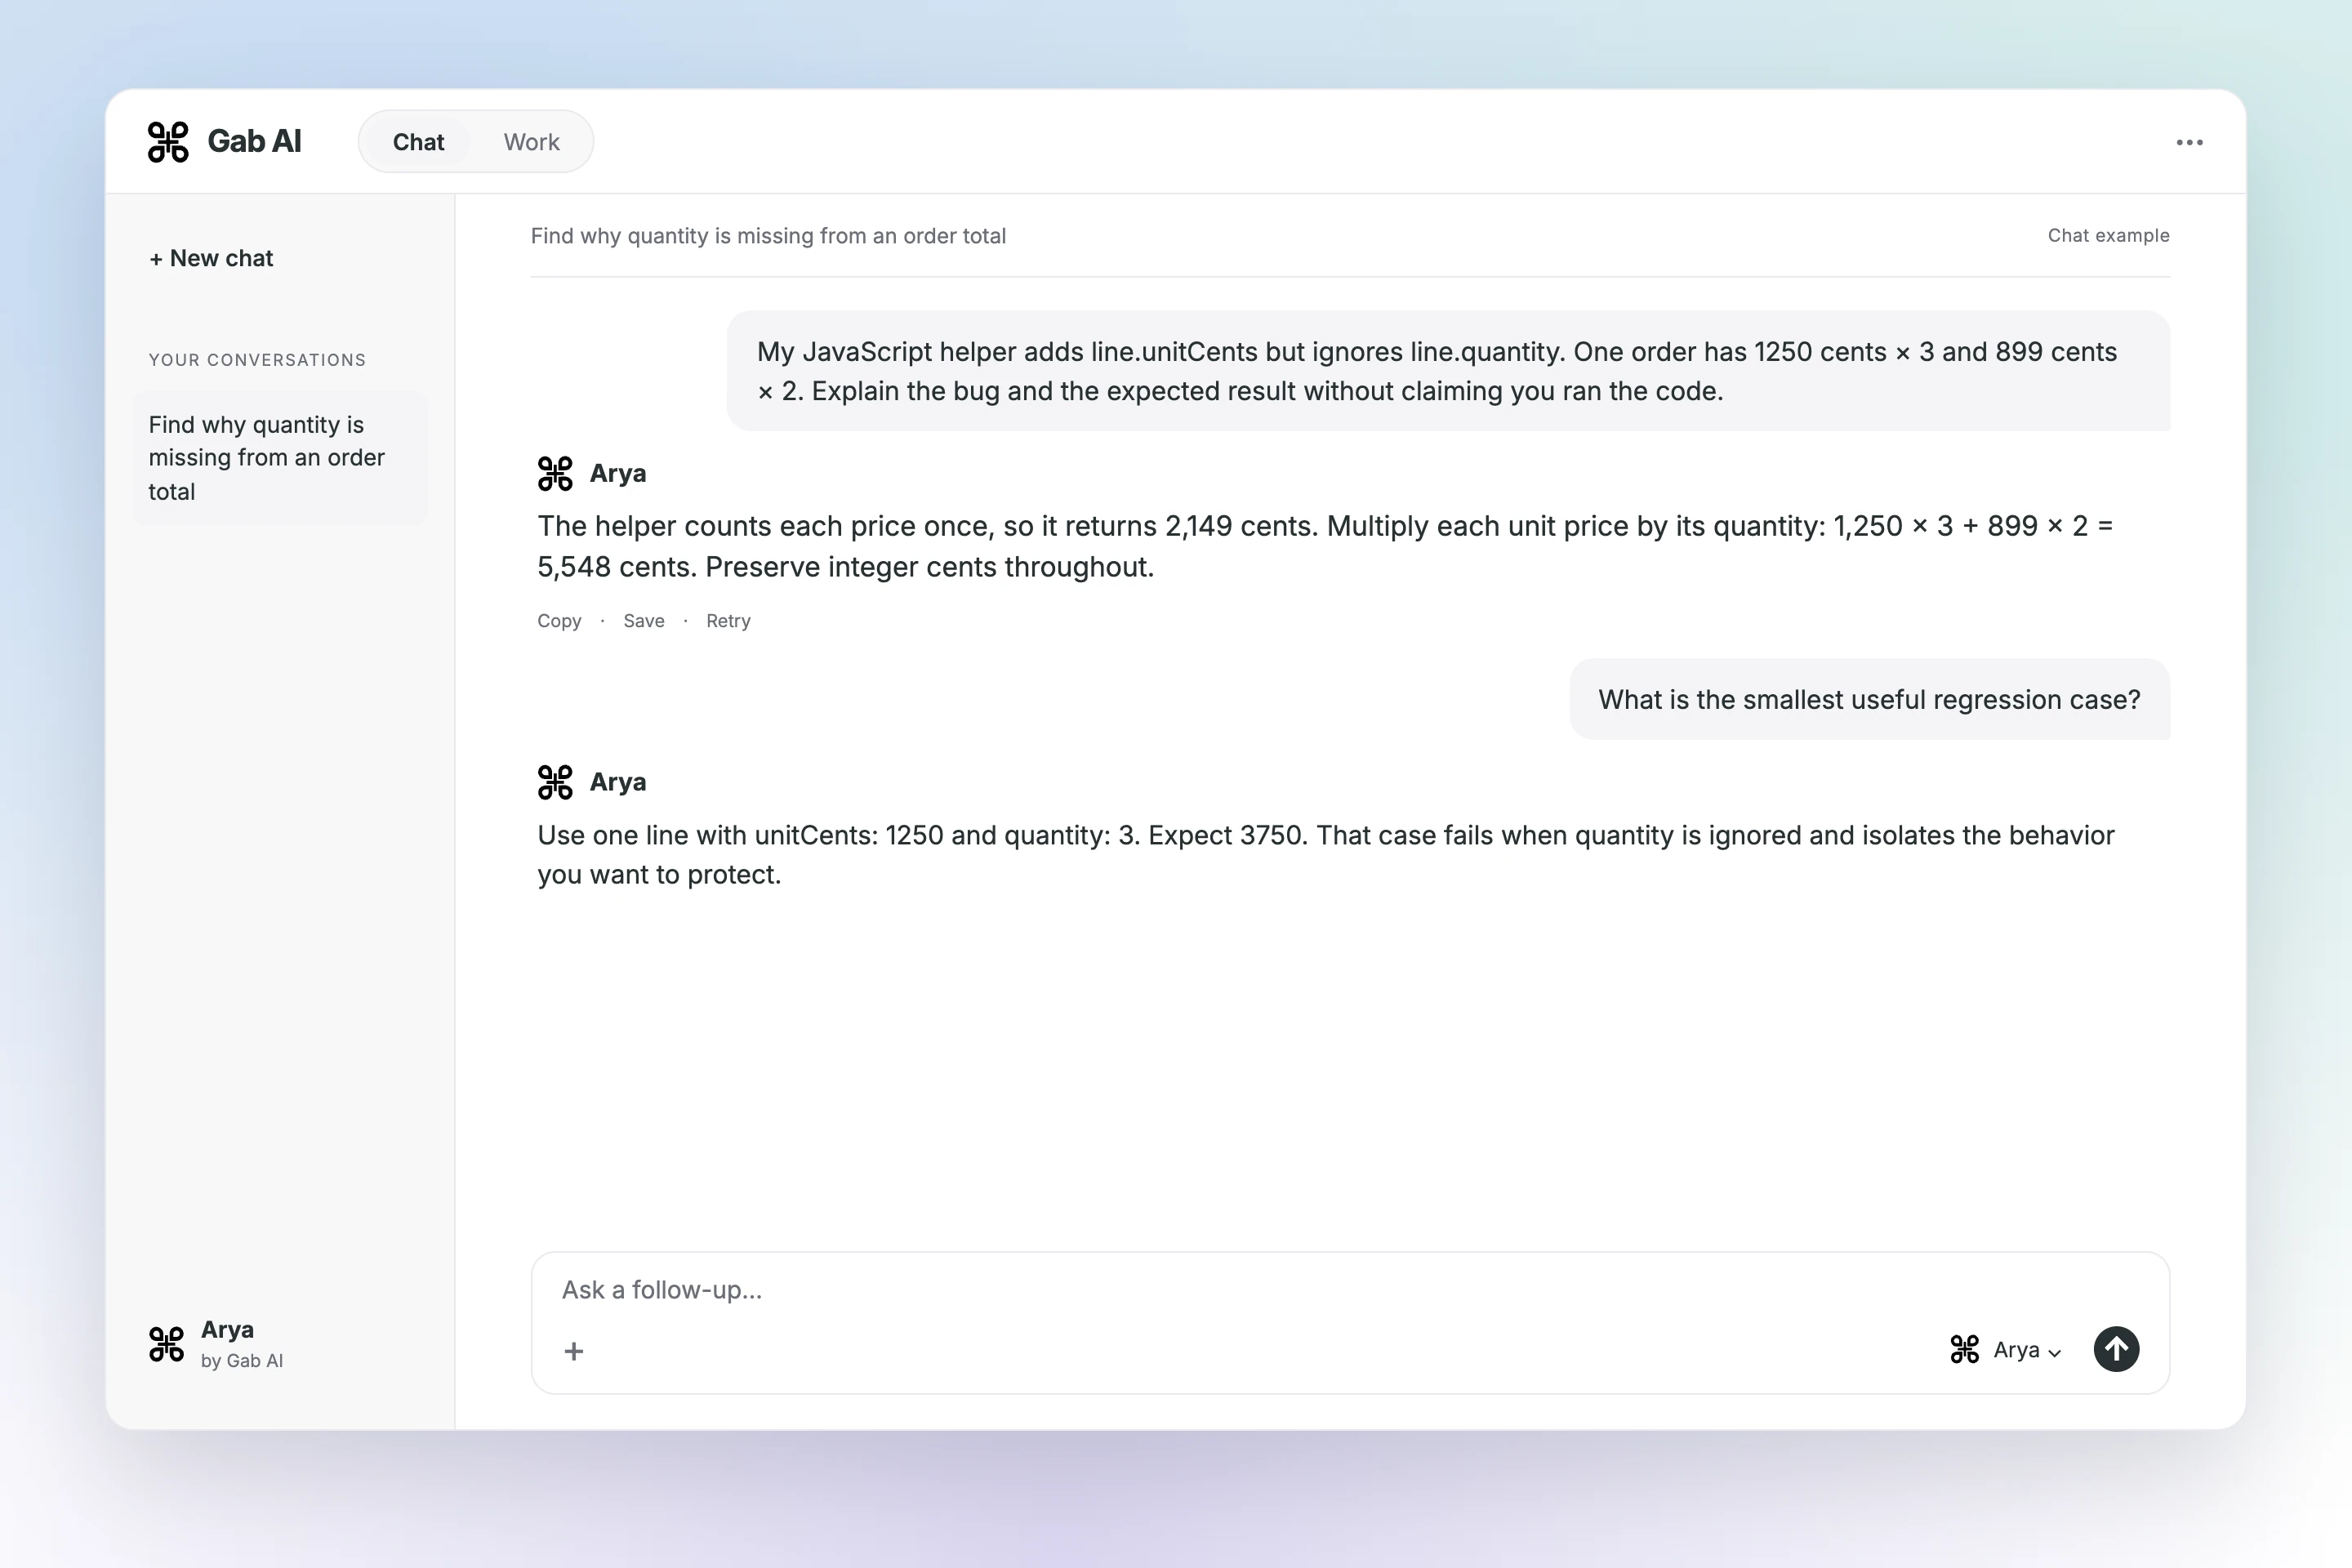This screenshot has height=1568, width=2352.
Task: Click the Gab AI logo icon
Action: [x=168, y=142]
